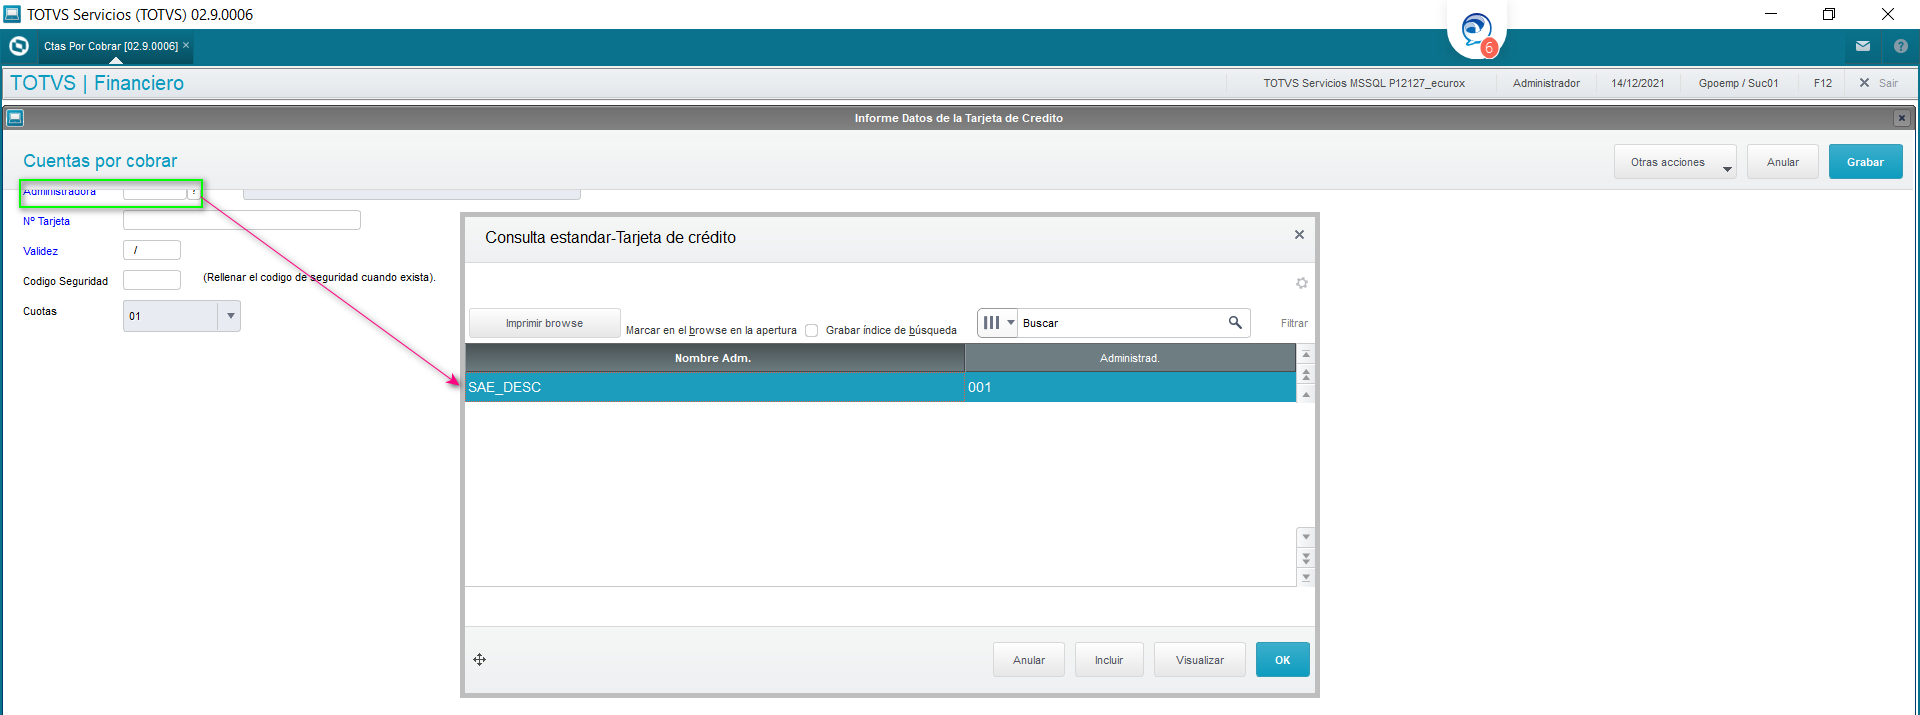Jump to first record with top scroll arrow
Screen dimensions: 1920x715
pos(1306,355)
